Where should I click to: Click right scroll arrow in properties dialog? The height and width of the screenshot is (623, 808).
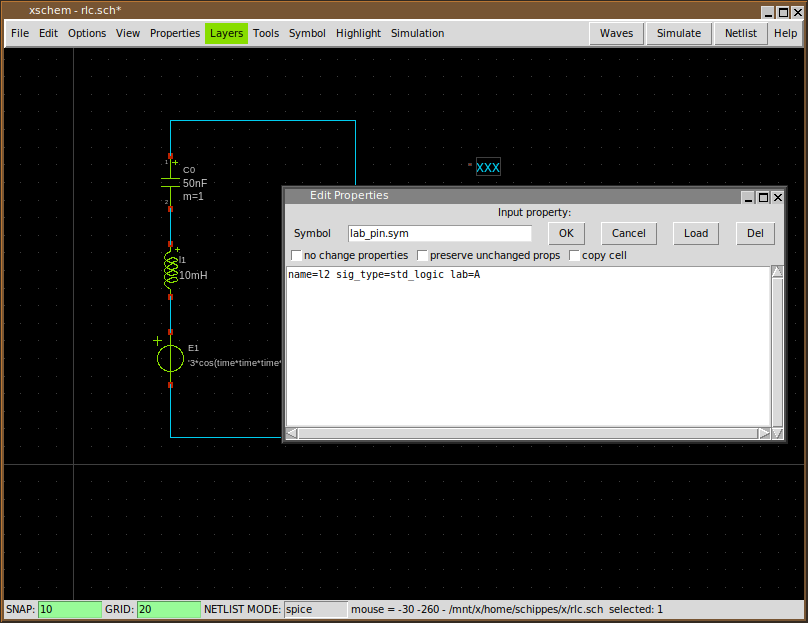pyautogui.click(x=764, y=433)
